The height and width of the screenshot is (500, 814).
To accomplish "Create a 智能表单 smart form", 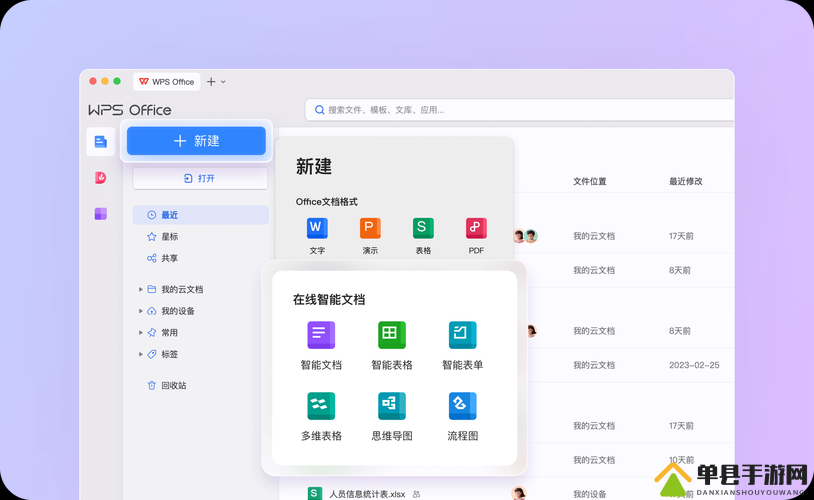I will 463,345.
